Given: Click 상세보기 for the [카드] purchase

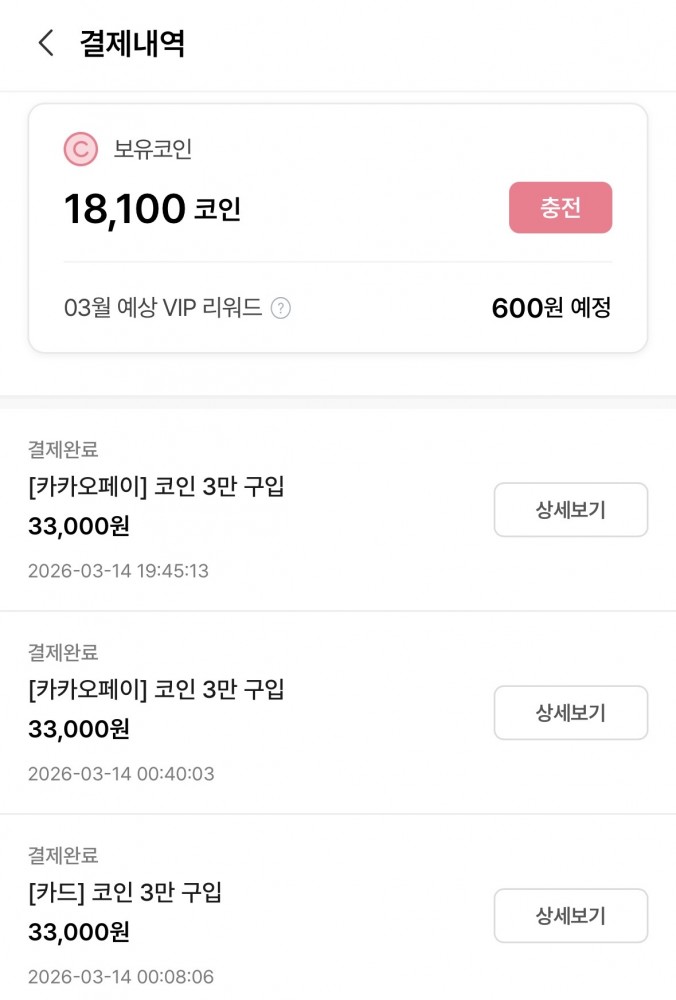Looking at the screenshot, I should pyautogui.click(x=570, y=915).
